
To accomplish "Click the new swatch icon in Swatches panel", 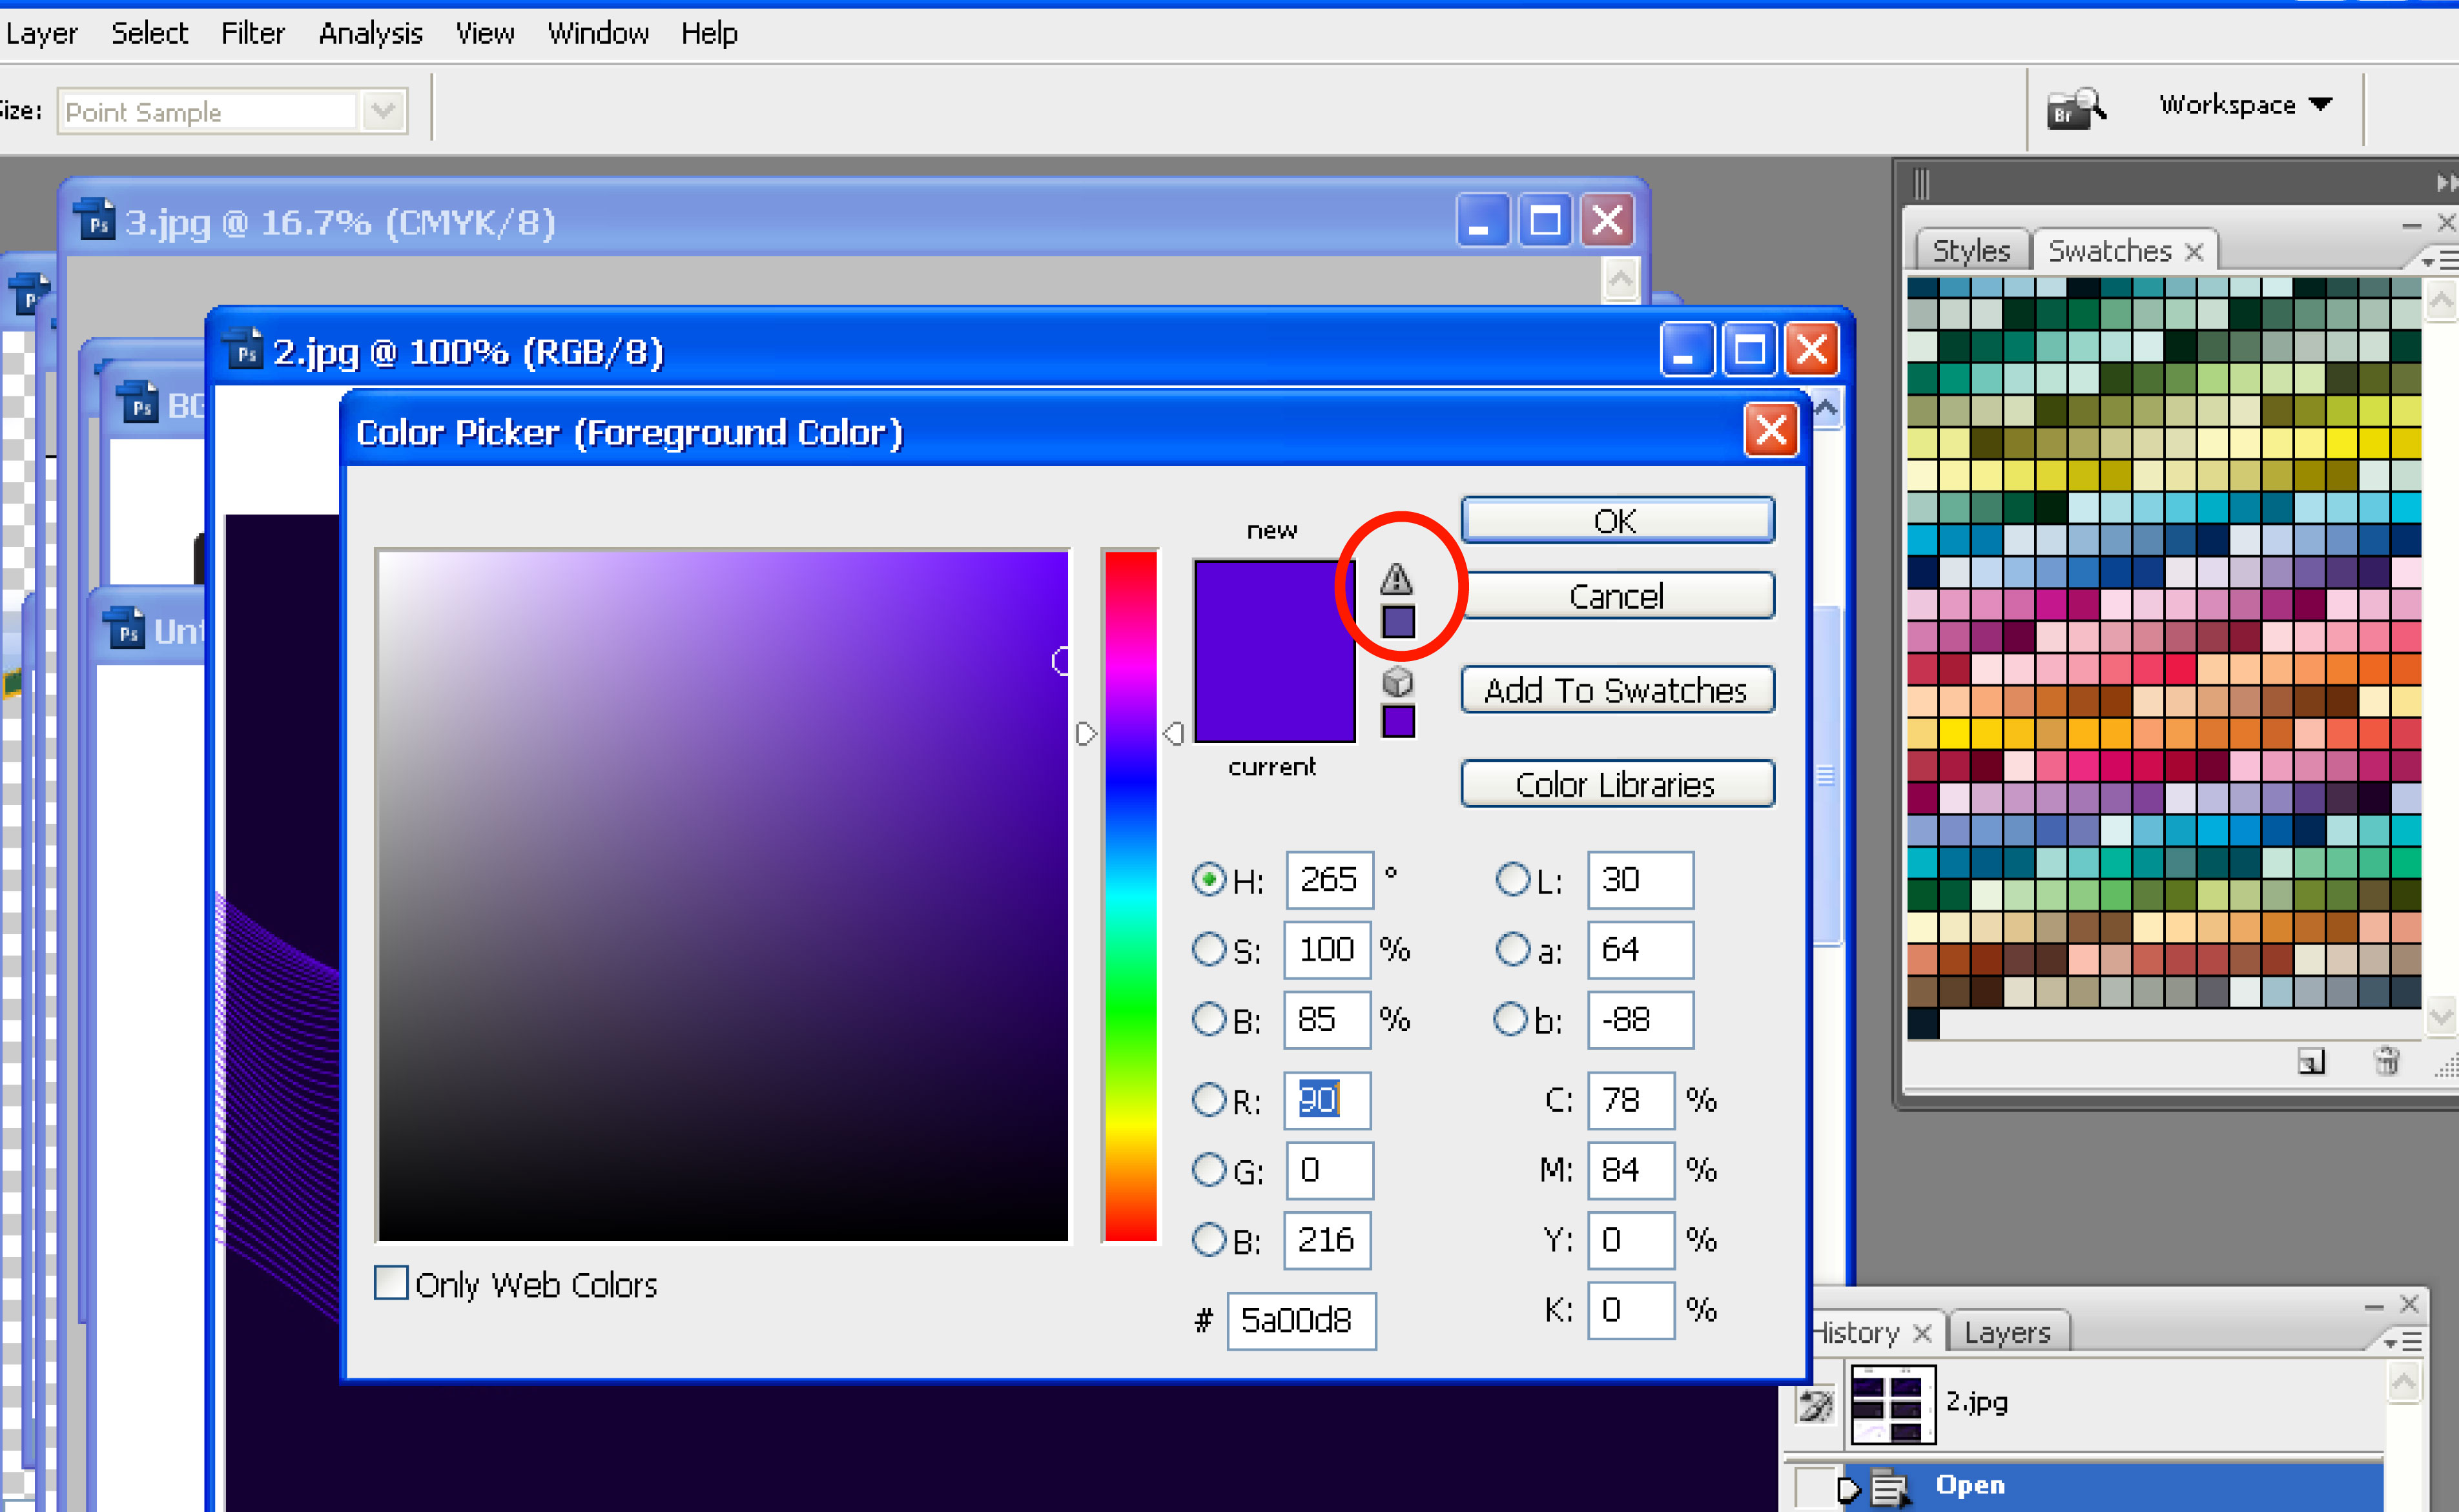I will click(x=2310, y=1061).
